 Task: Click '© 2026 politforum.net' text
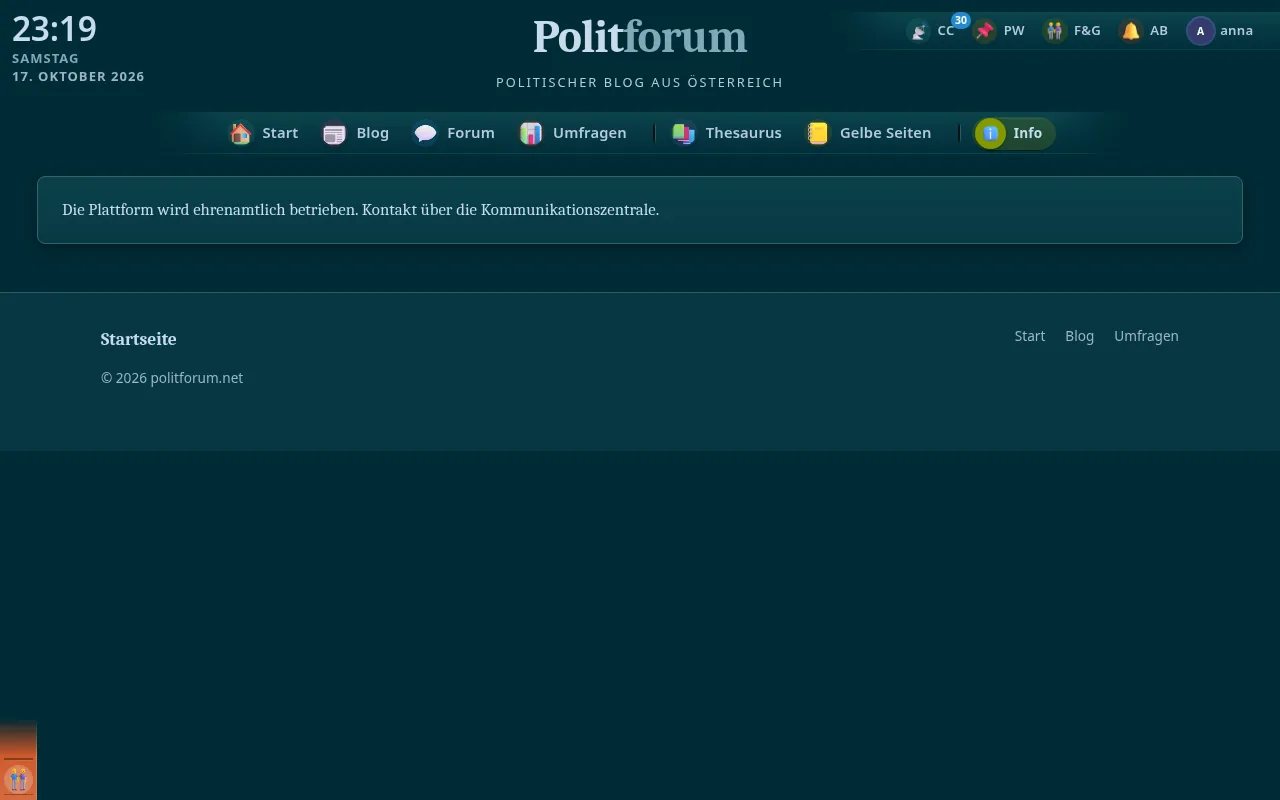(x=172, y=378)
